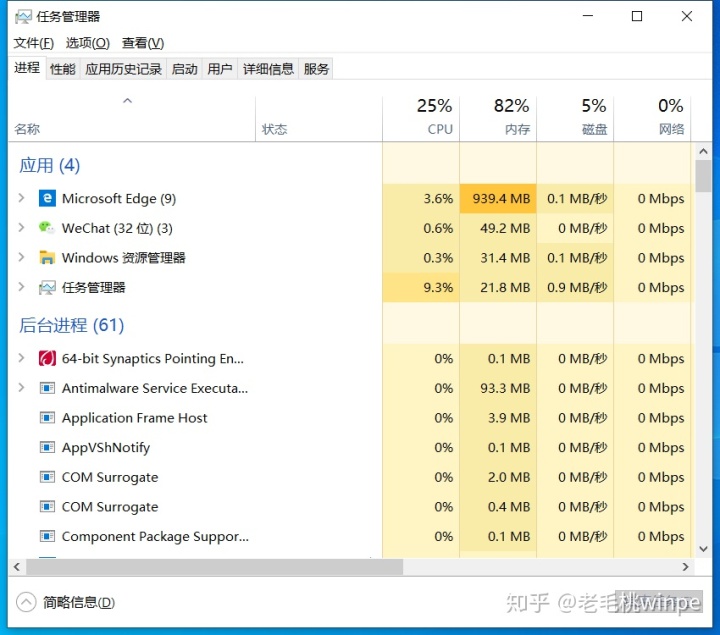Click the horizontal scrollbar thumb
The width and height of the screenshot is (720, 635).
(x=214, y=567)
